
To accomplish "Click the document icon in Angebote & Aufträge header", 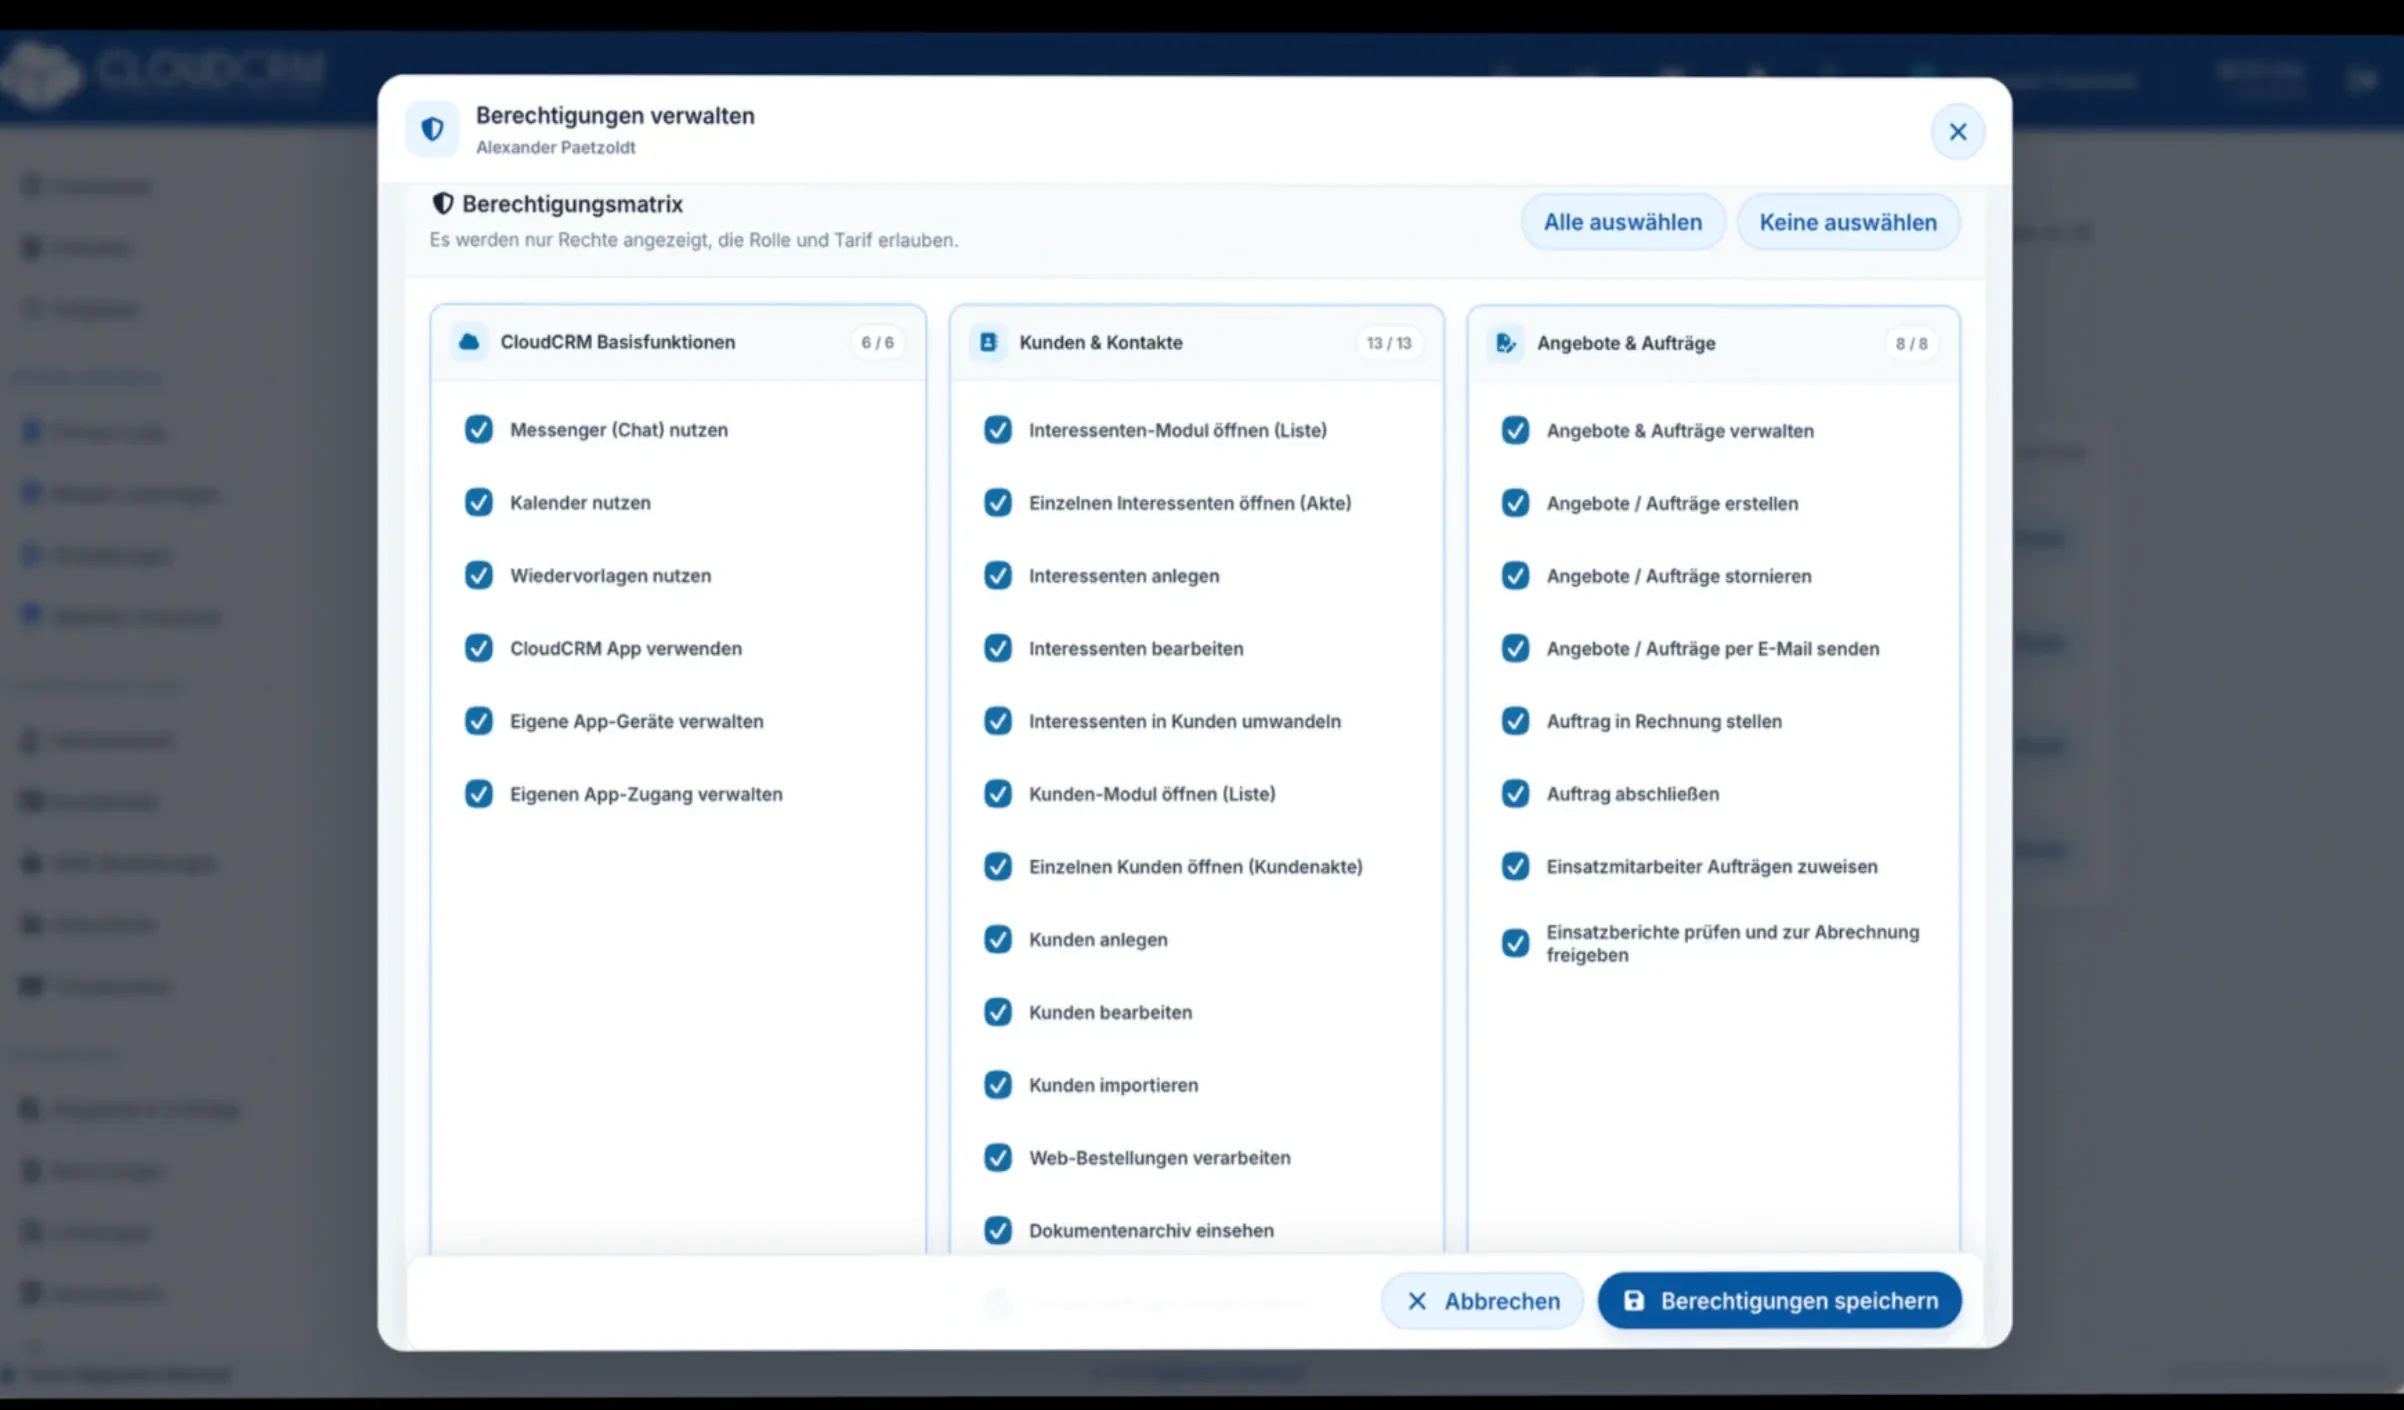I will click(1506, 343).
